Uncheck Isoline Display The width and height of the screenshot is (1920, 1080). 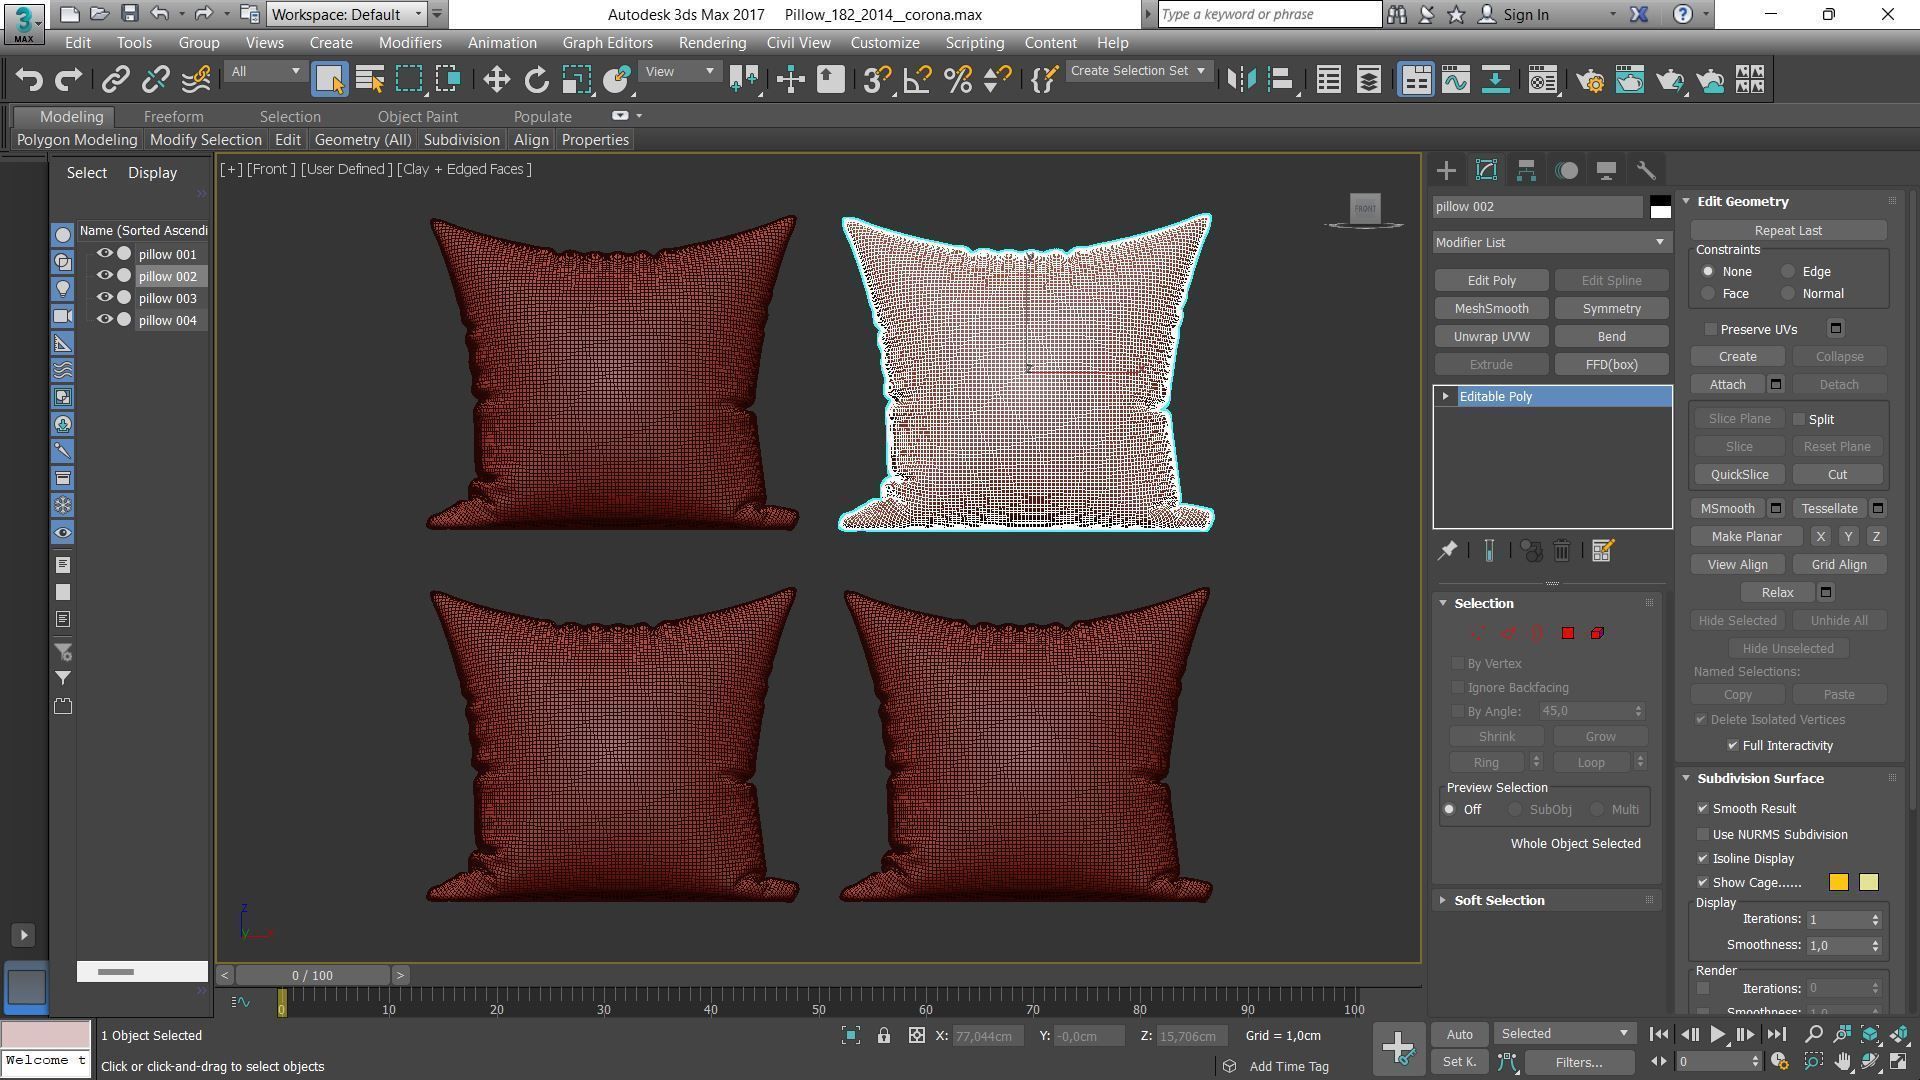[1703, 859]
